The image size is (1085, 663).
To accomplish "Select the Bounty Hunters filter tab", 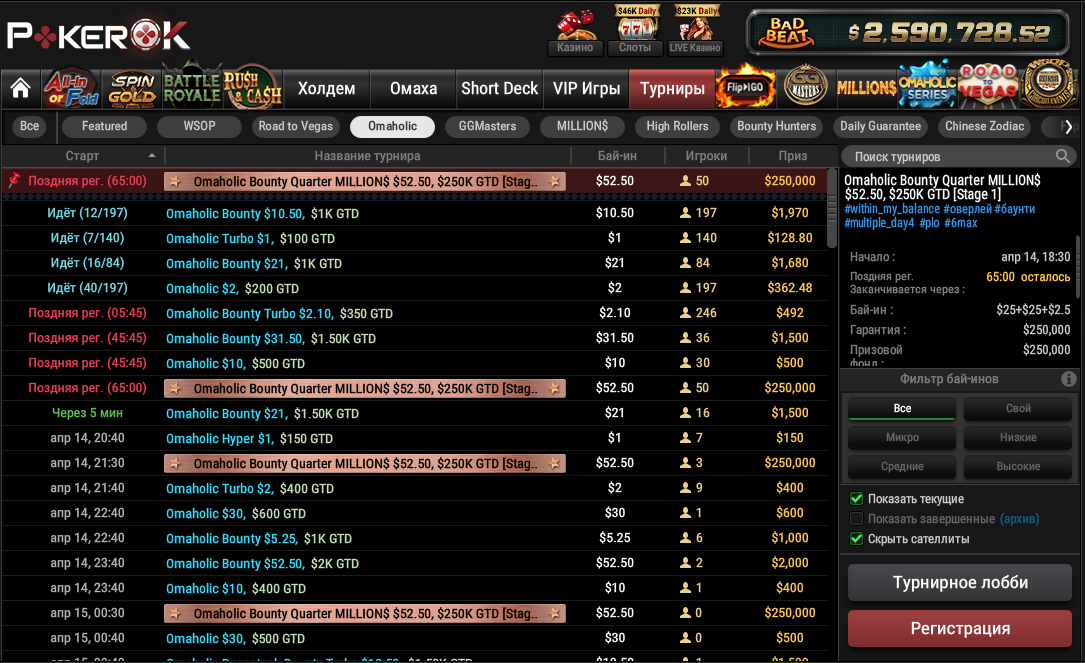I will 777,126.
